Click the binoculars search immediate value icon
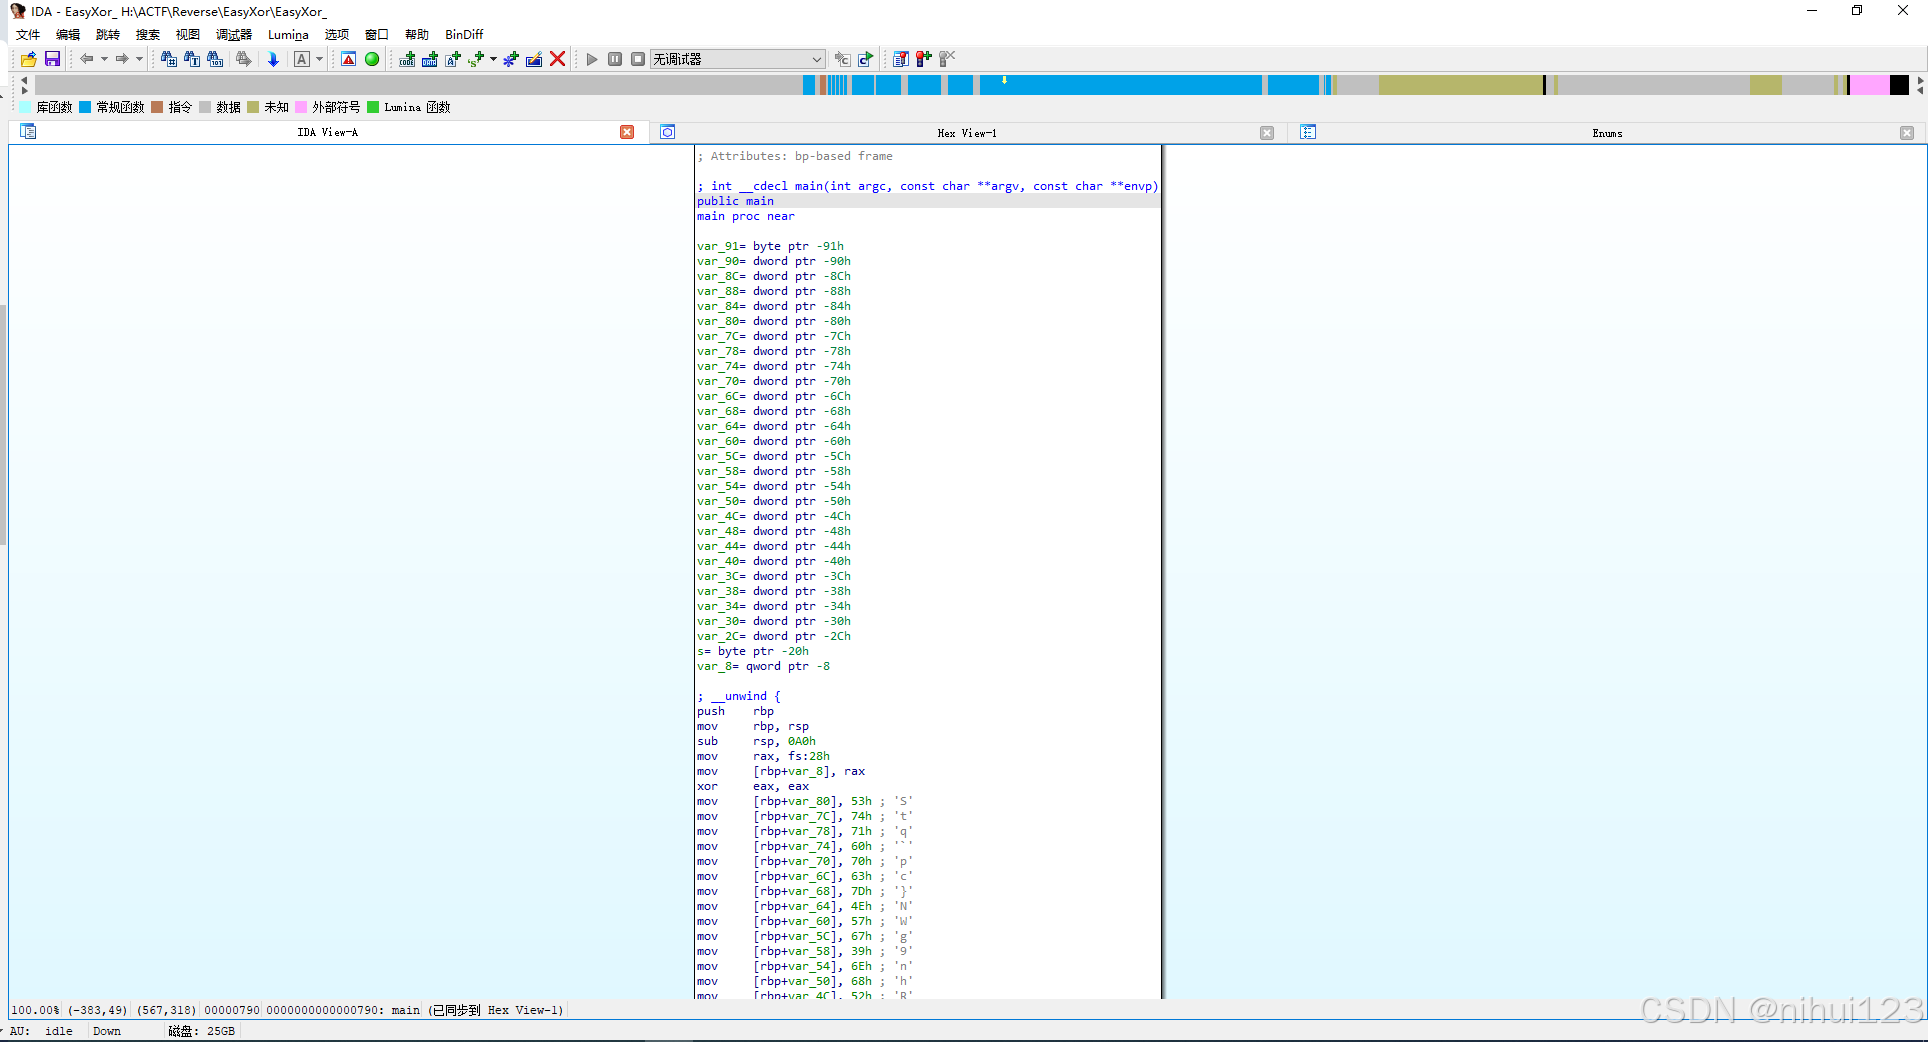The width and height of the screenshot is (1928, 1042). 169,59
